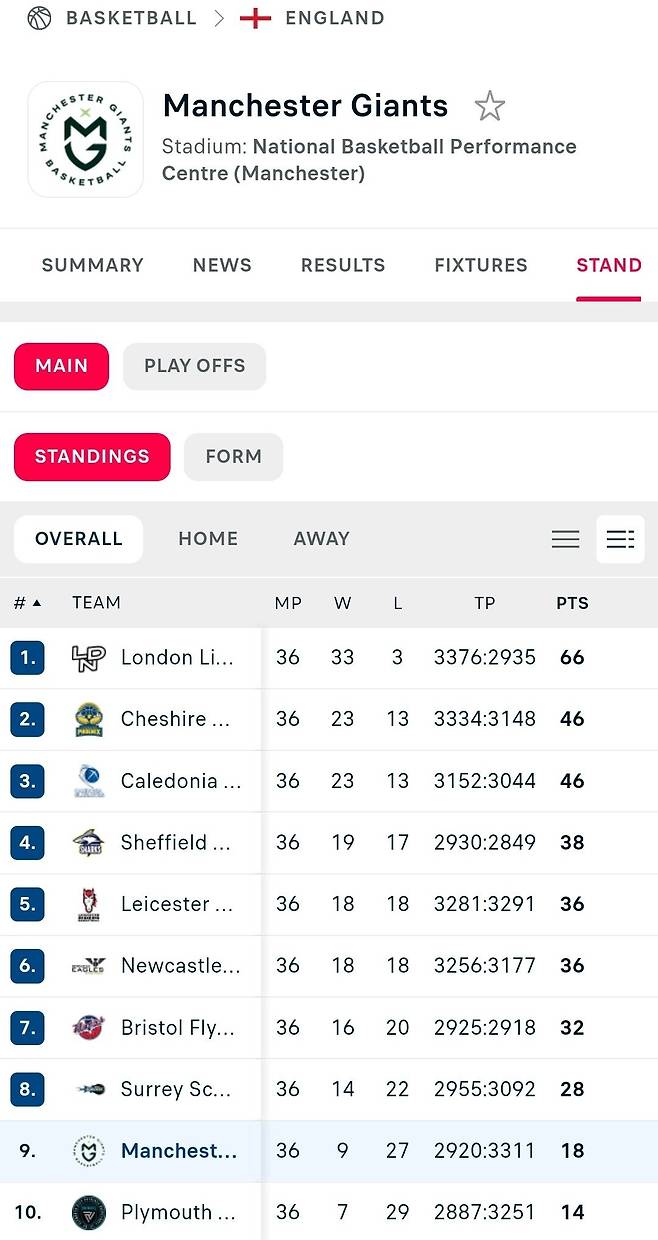Open the Results tab
Image resolution: width=658 pixels, height=1240 pixels.
tap(343, 265)
